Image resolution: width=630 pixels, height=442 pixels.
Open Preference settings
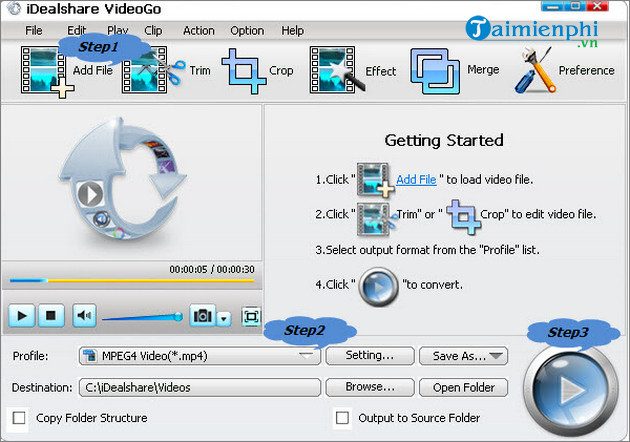point(535,70)
